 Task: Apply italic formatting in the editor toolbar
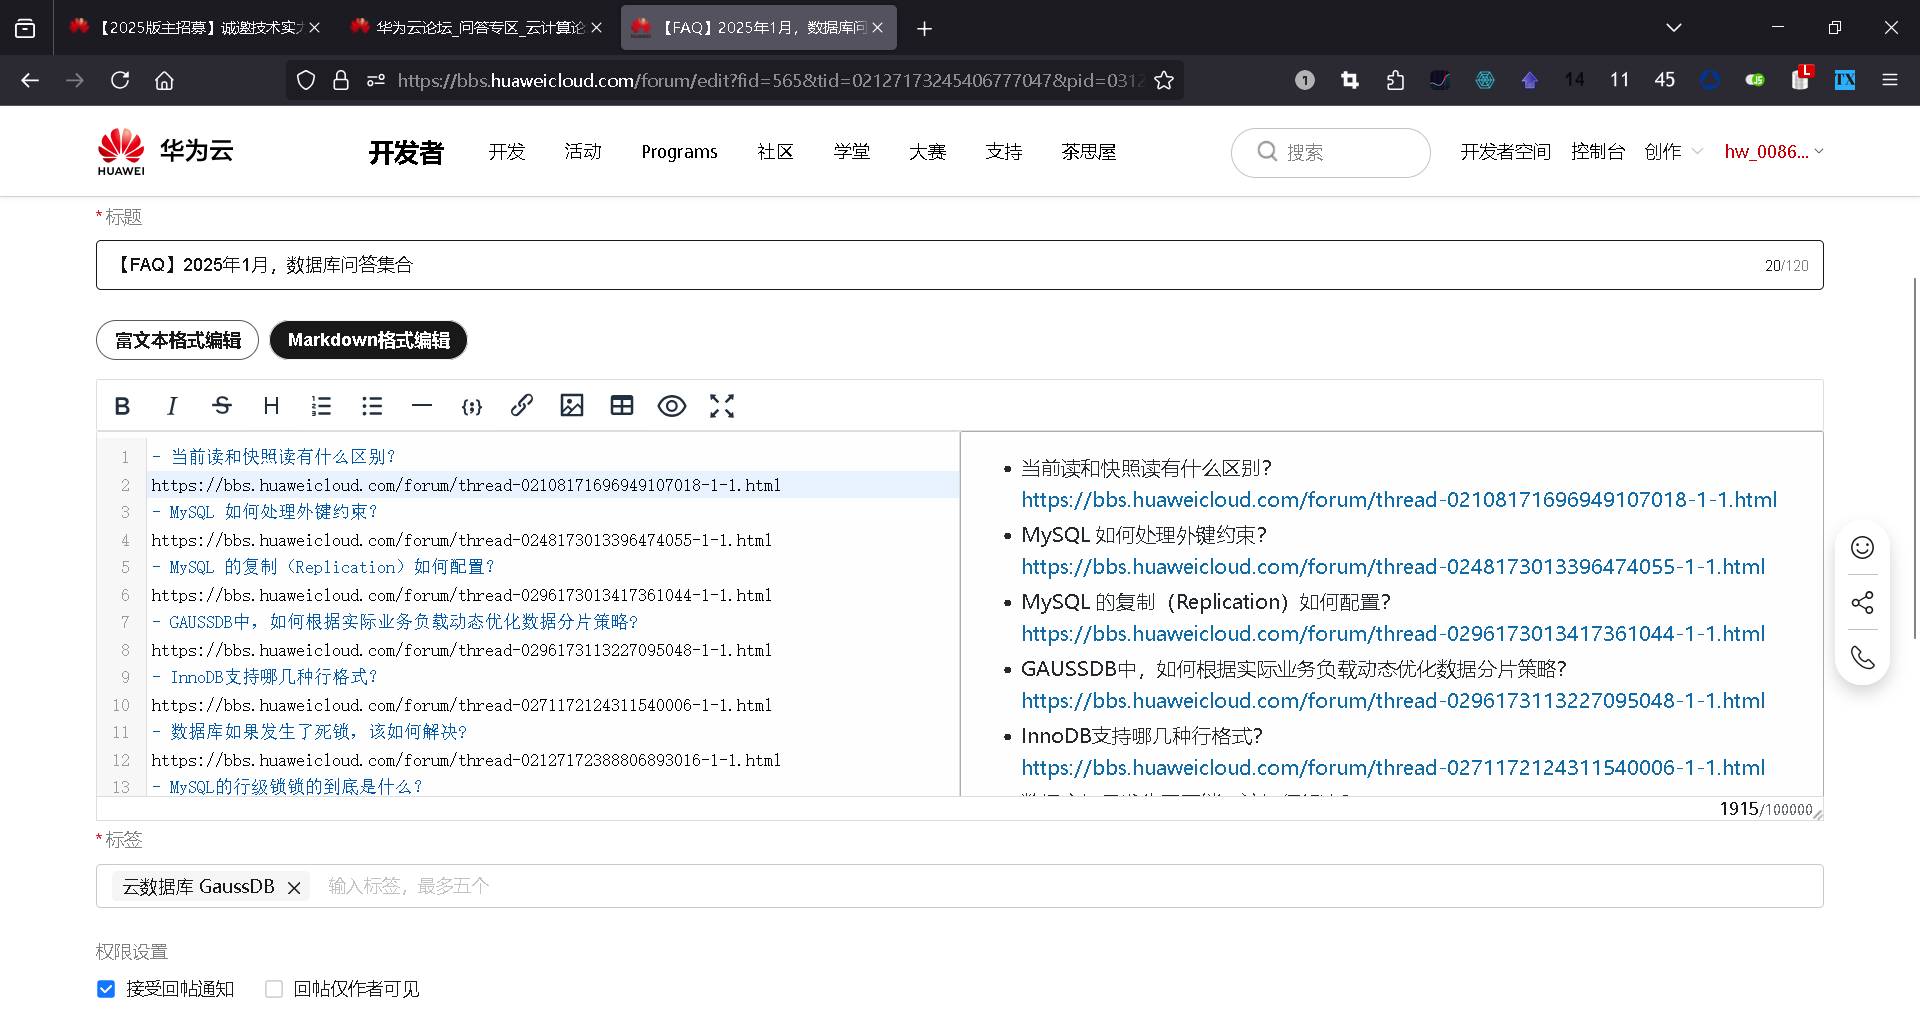172,406
